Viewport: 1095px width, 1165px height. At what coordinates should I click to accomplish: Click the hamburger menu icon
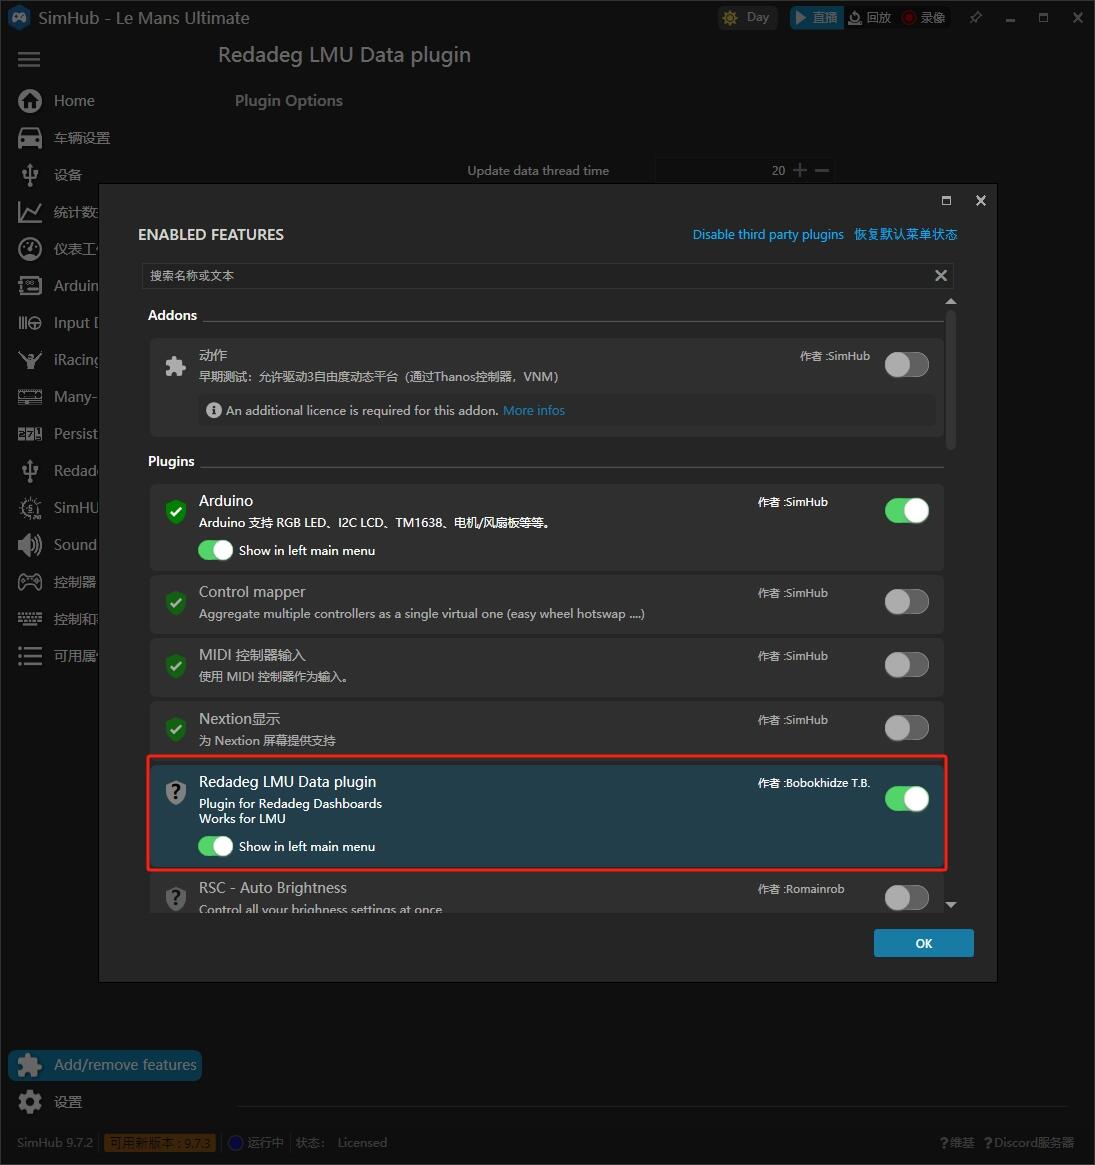point(29,60)
